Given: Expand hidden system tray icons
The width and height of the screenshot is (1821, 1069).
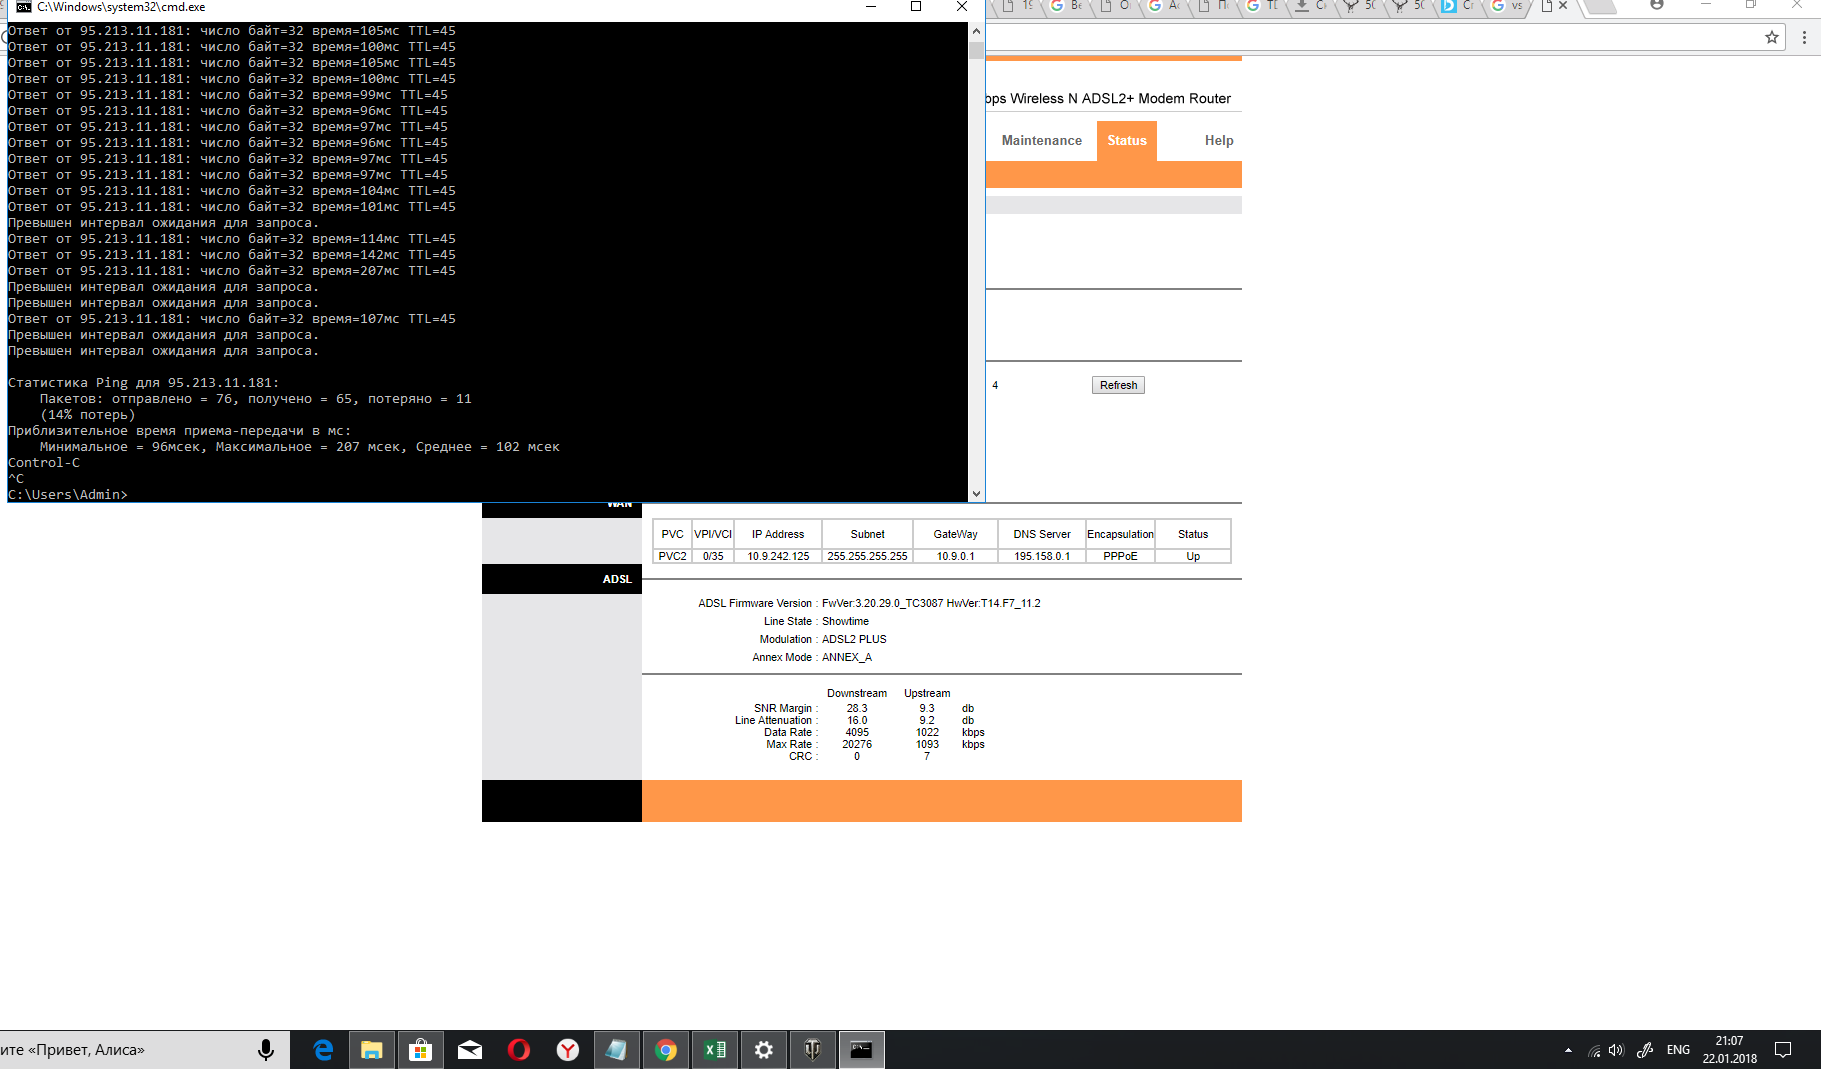Looking at the screenshot, I should coord(1568,1050).
